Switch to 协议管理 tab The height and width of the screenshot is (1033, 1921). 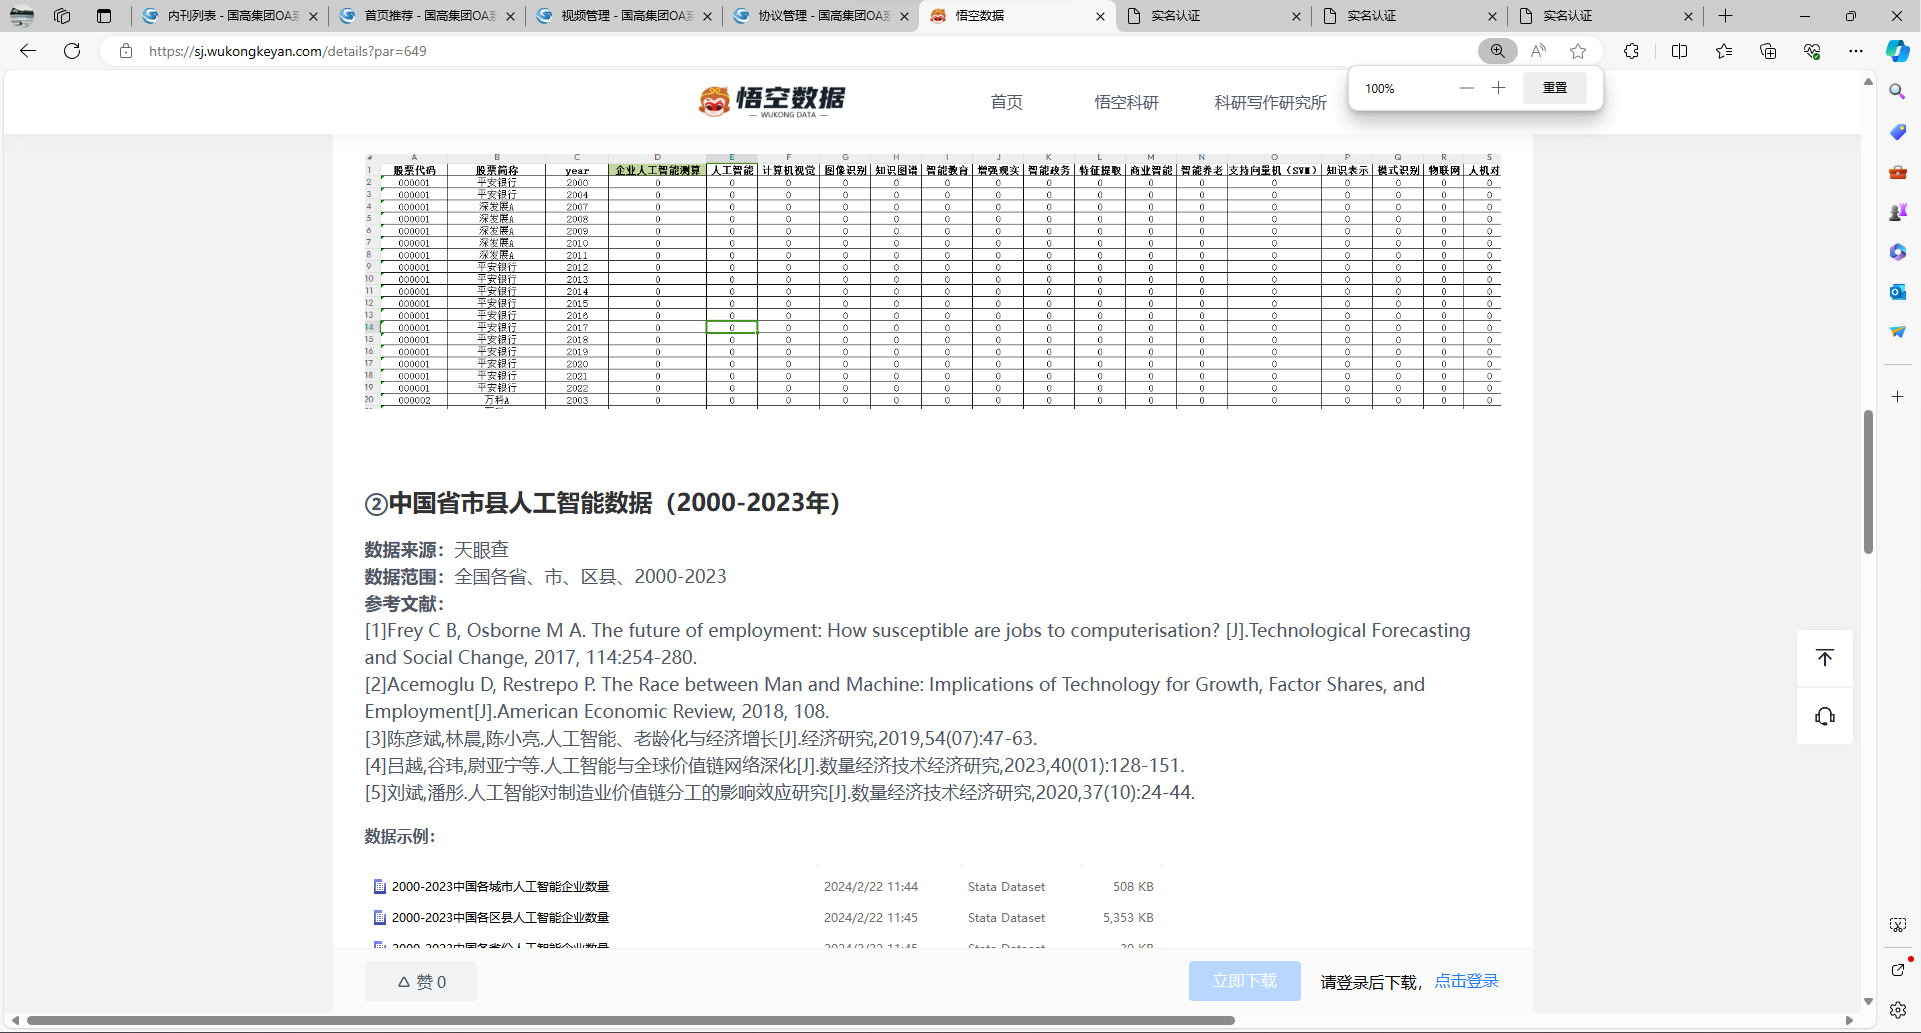click(x=821, y=16)
